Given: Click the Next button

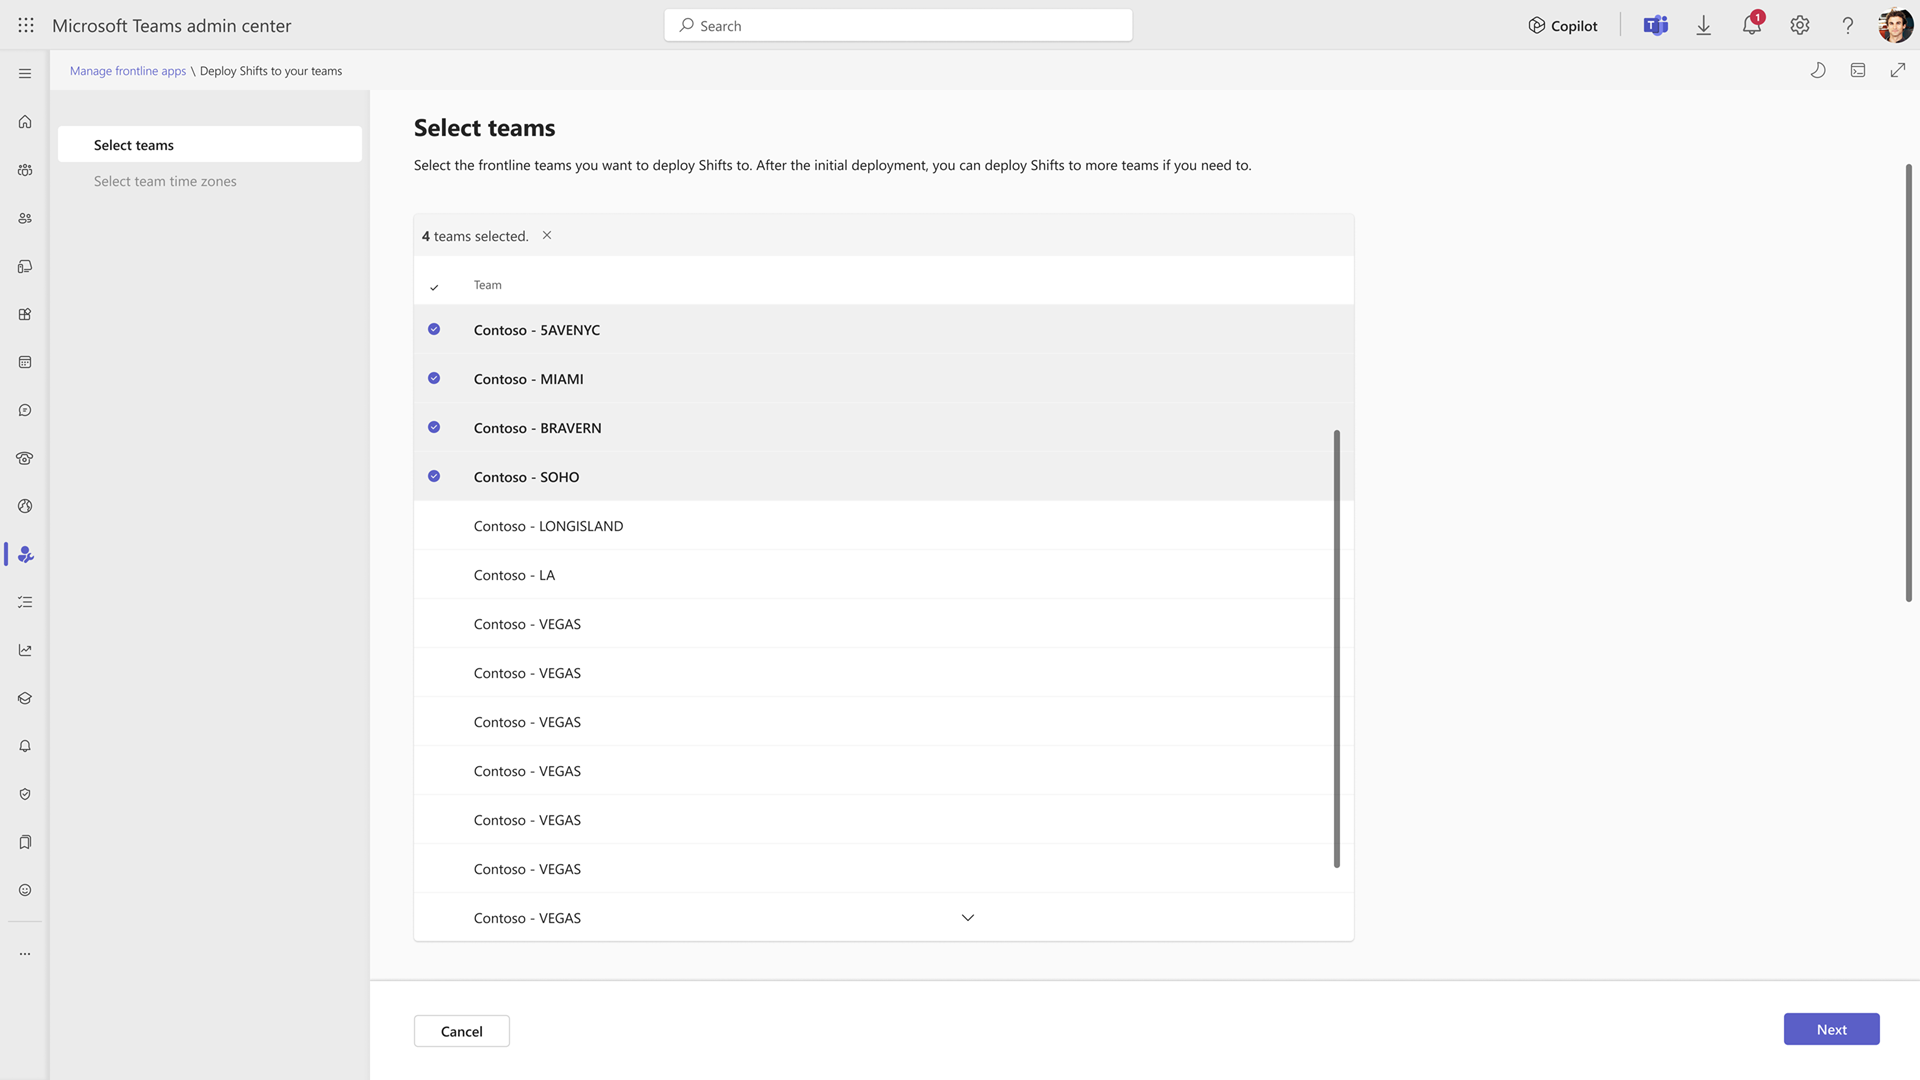Looking at the screenshot, I should [1831, 1029].
